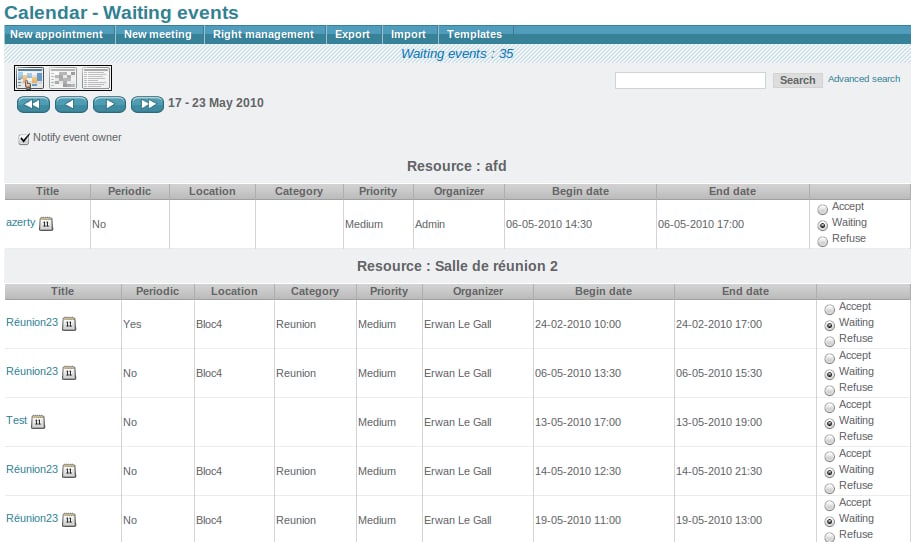Accept the Réunion23 event of 24-02-2010

(829, 309)
